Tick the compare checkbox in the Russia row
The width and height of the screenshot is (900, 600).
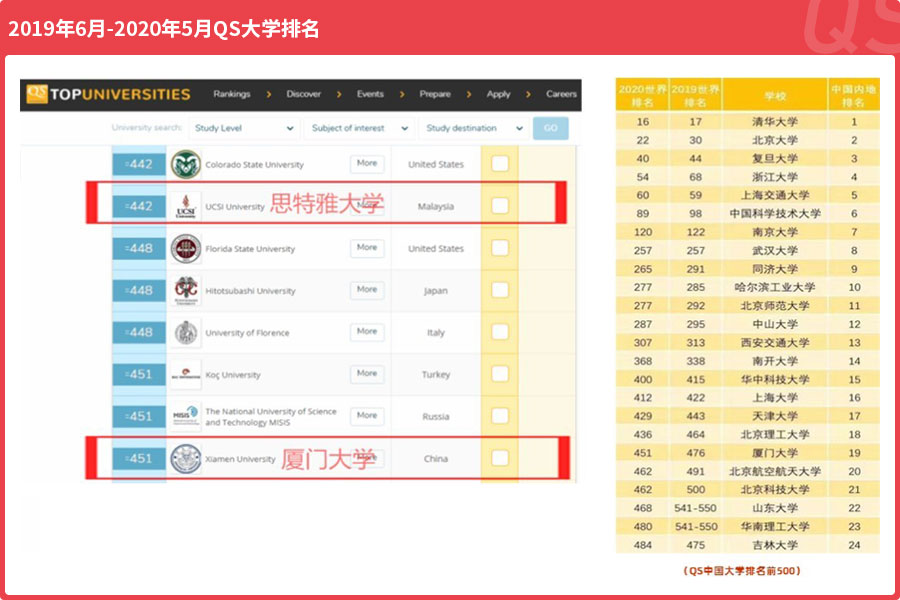point(500,416)
